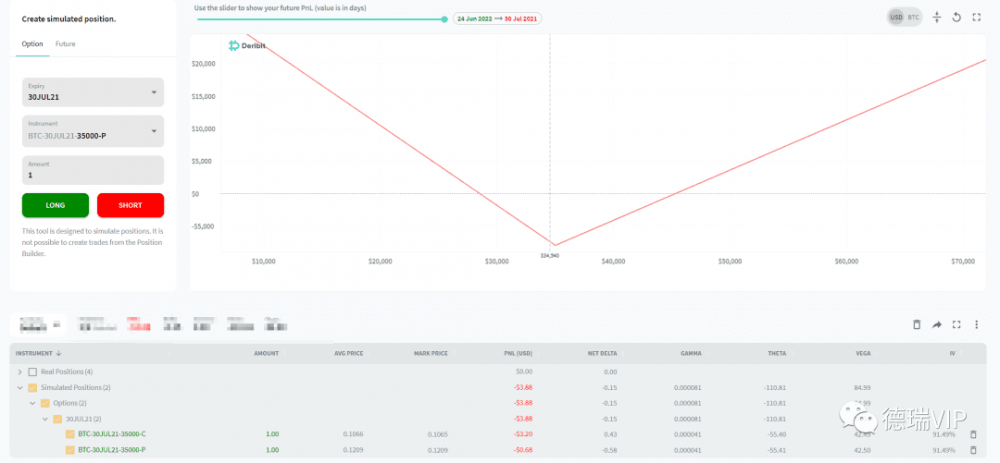
Task: Delete all positions with toolbar trash icon
Action: [x=917, y=324]
